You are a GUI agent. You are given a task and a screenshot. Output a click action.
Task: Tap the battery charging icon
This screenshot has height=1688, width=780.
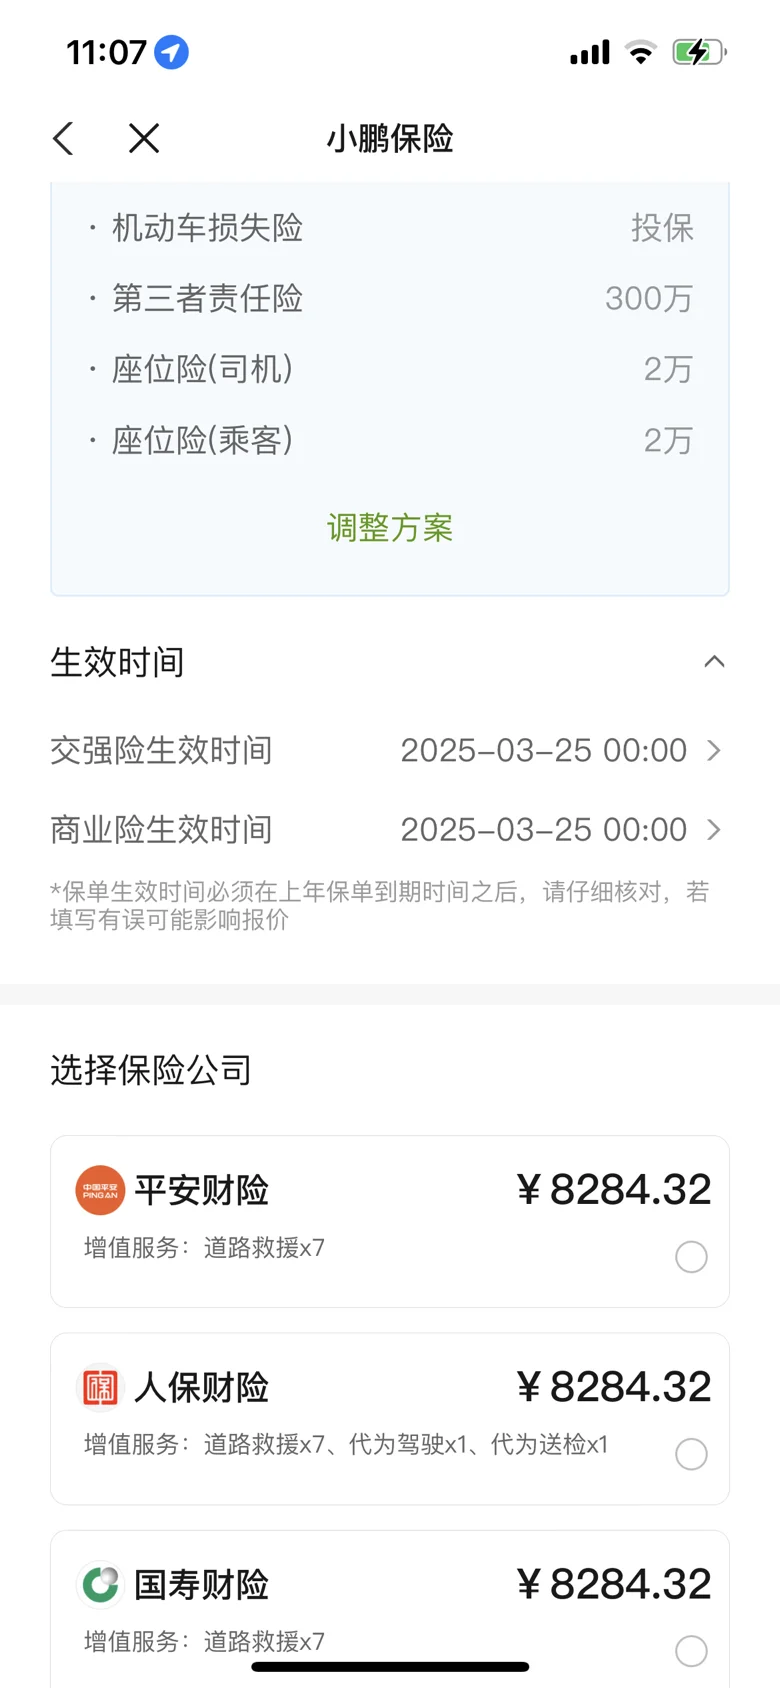(698, 52)
